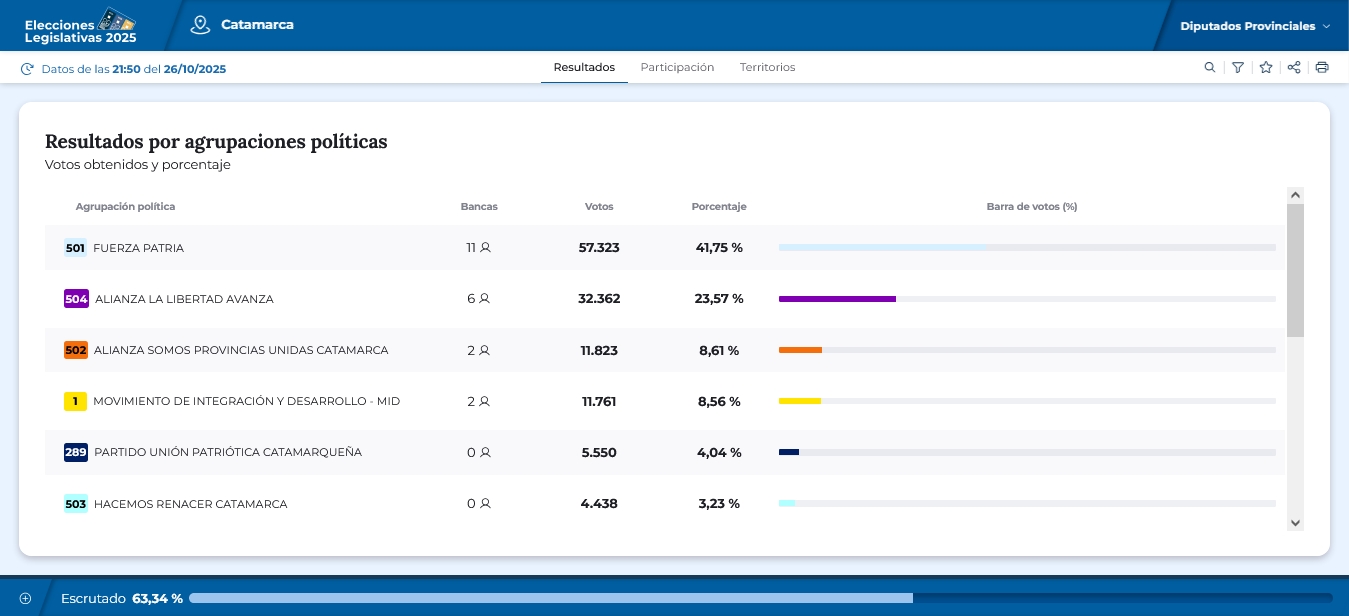Click the share icon
The height and width of the screenshot is (616, 1349).
(1294, 67)
